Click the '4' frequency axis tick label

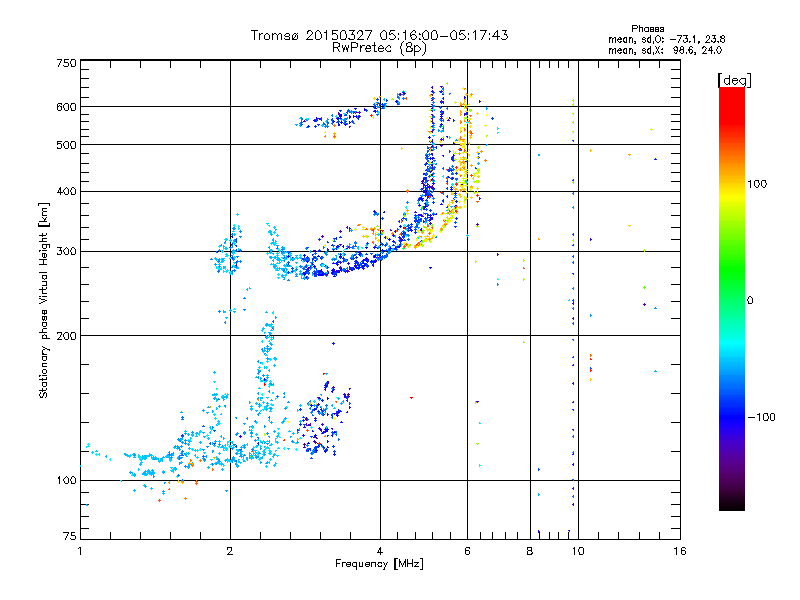380,551
